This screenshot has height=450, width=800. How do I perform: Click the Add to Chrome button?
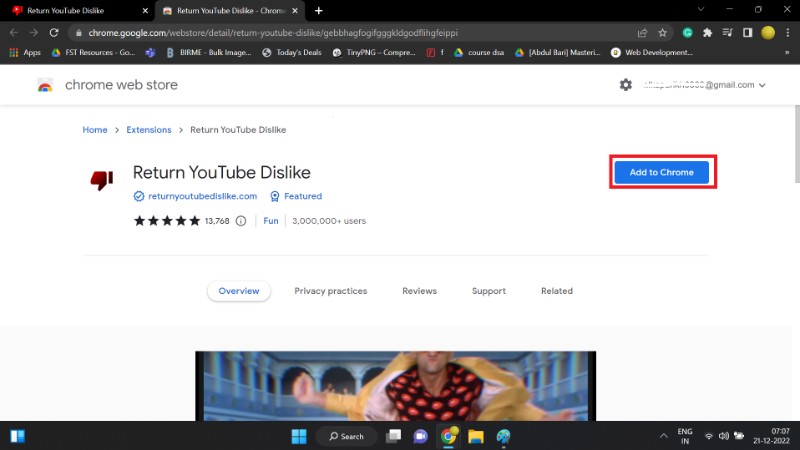click(x=661, y=172)
